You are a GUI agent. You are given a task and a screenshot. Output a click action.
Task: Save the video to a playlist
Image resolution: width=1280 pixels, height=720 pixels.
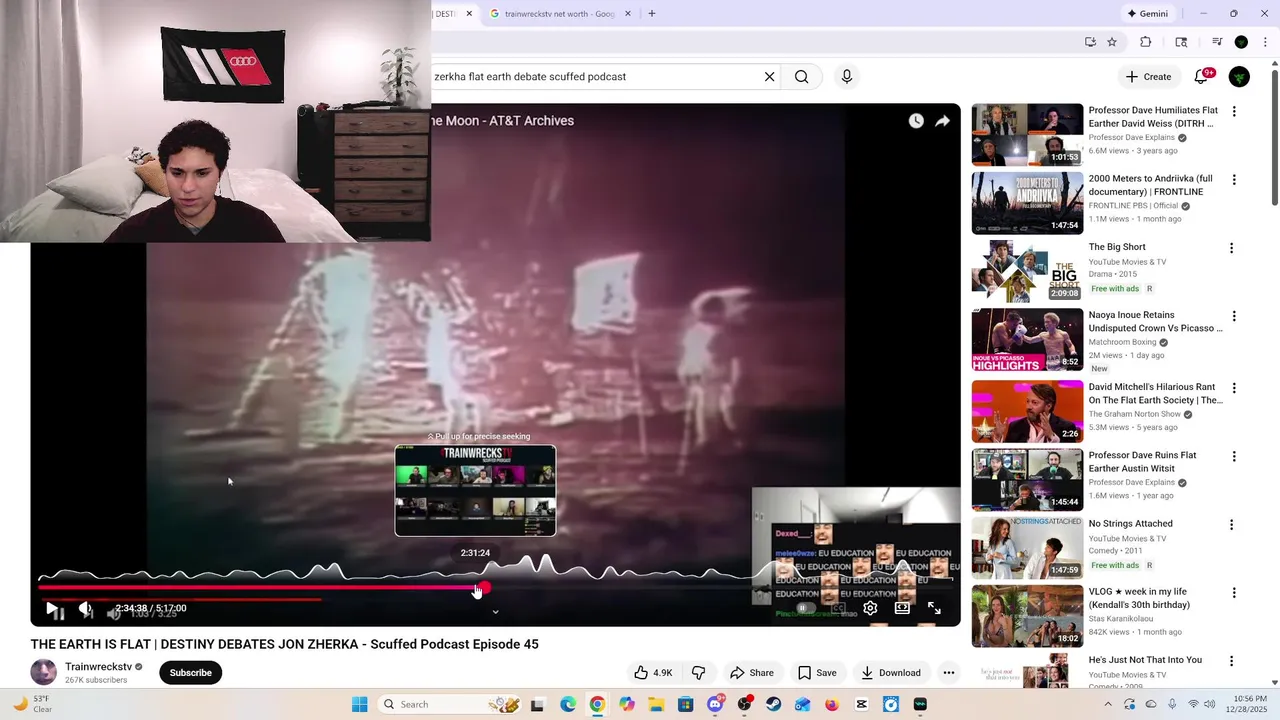point(817,673)
